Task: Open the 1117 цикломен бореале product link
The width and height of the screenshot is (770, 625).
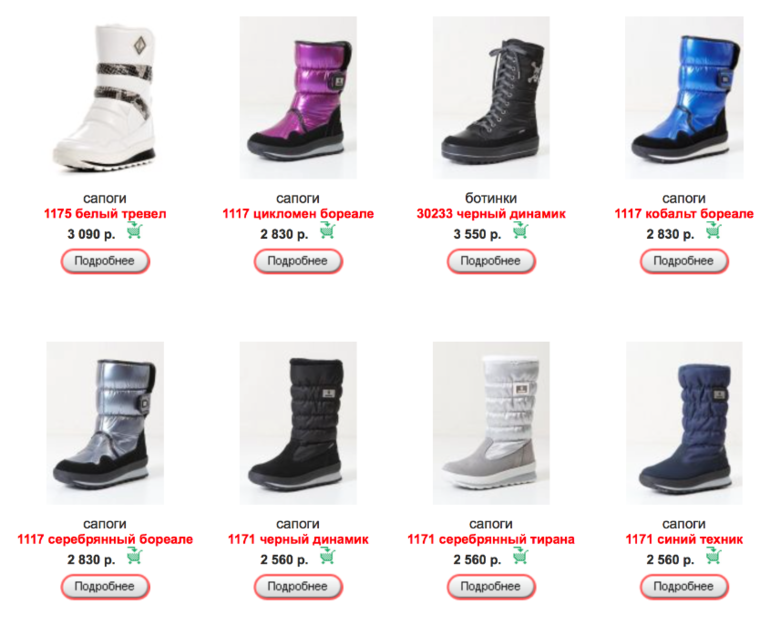Action: (298, 214)
